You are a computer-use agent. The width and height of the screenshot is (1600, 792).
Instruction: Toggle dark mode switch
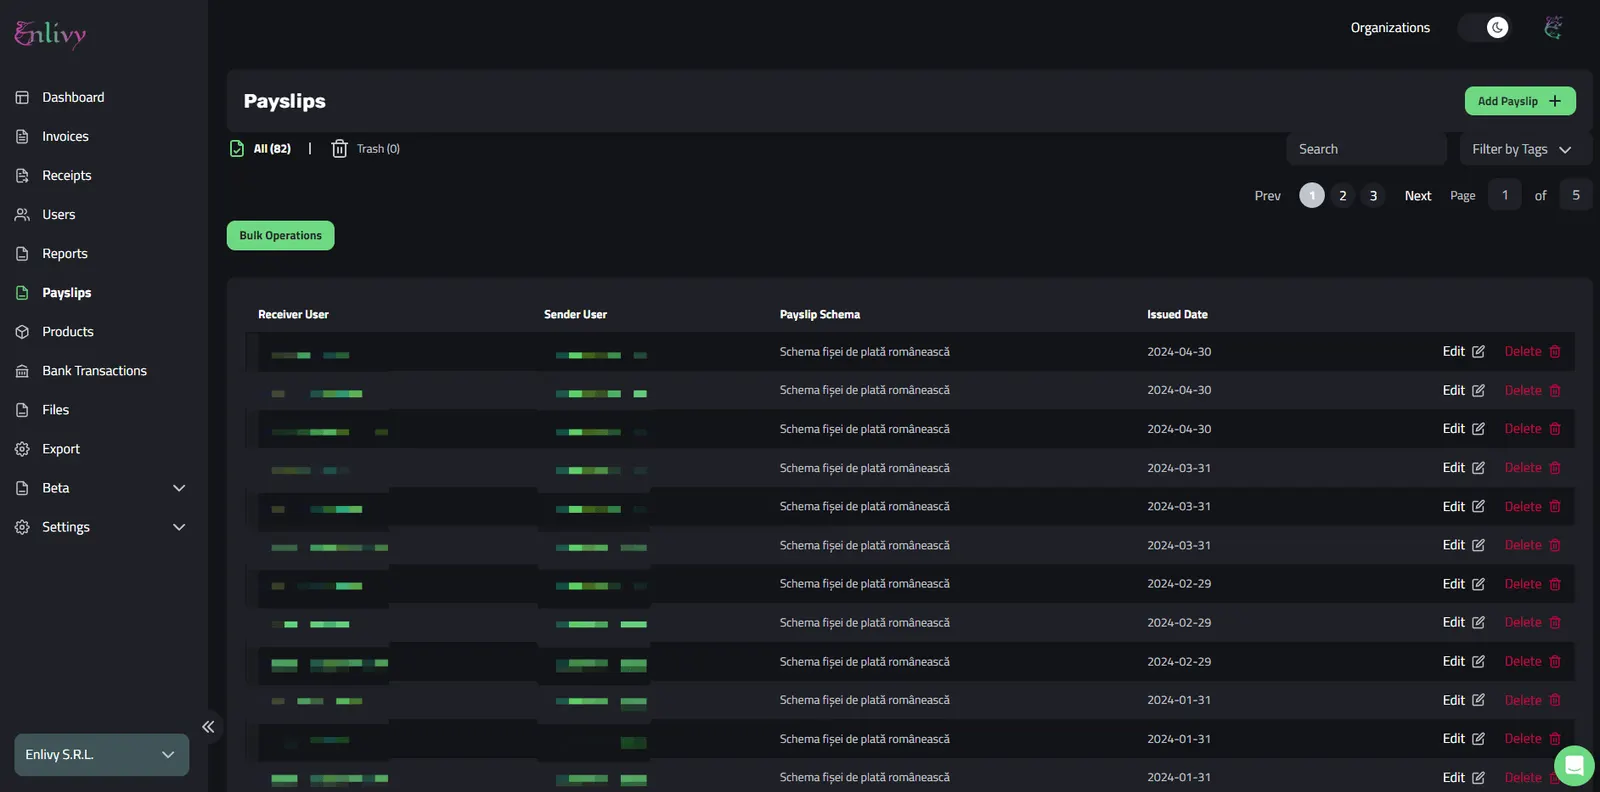(1484, 27)
